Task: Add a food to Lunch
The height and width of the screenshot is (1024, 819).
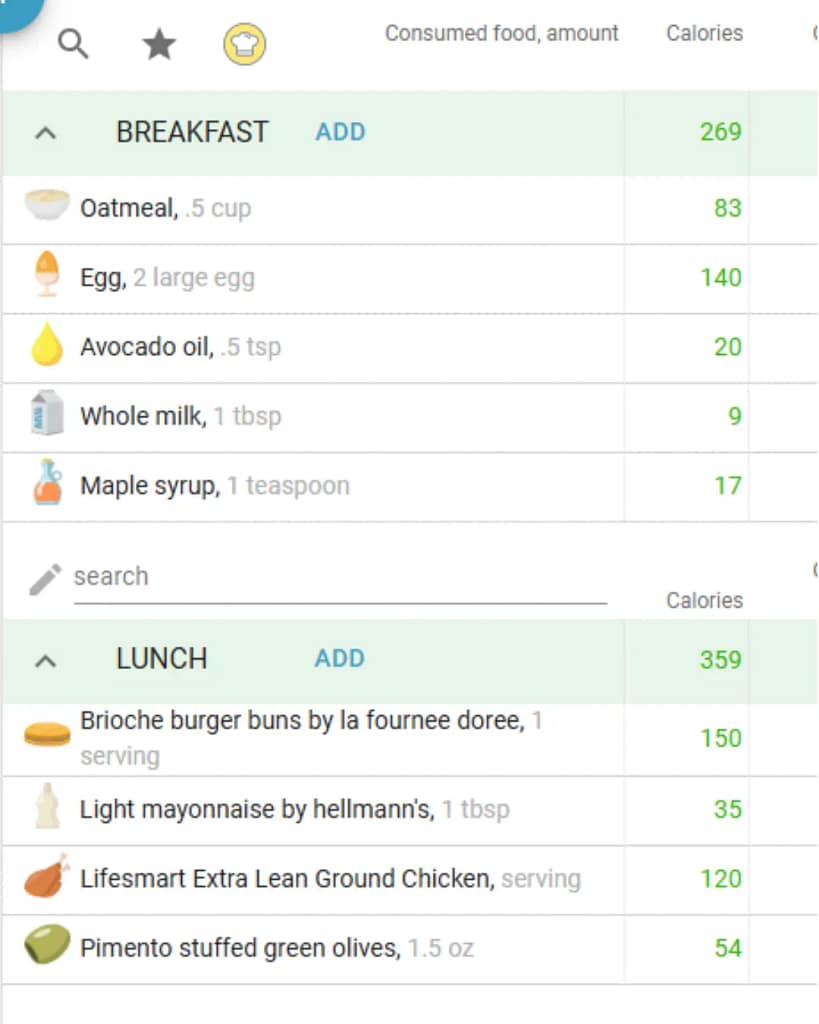Action: coord(340,659)
